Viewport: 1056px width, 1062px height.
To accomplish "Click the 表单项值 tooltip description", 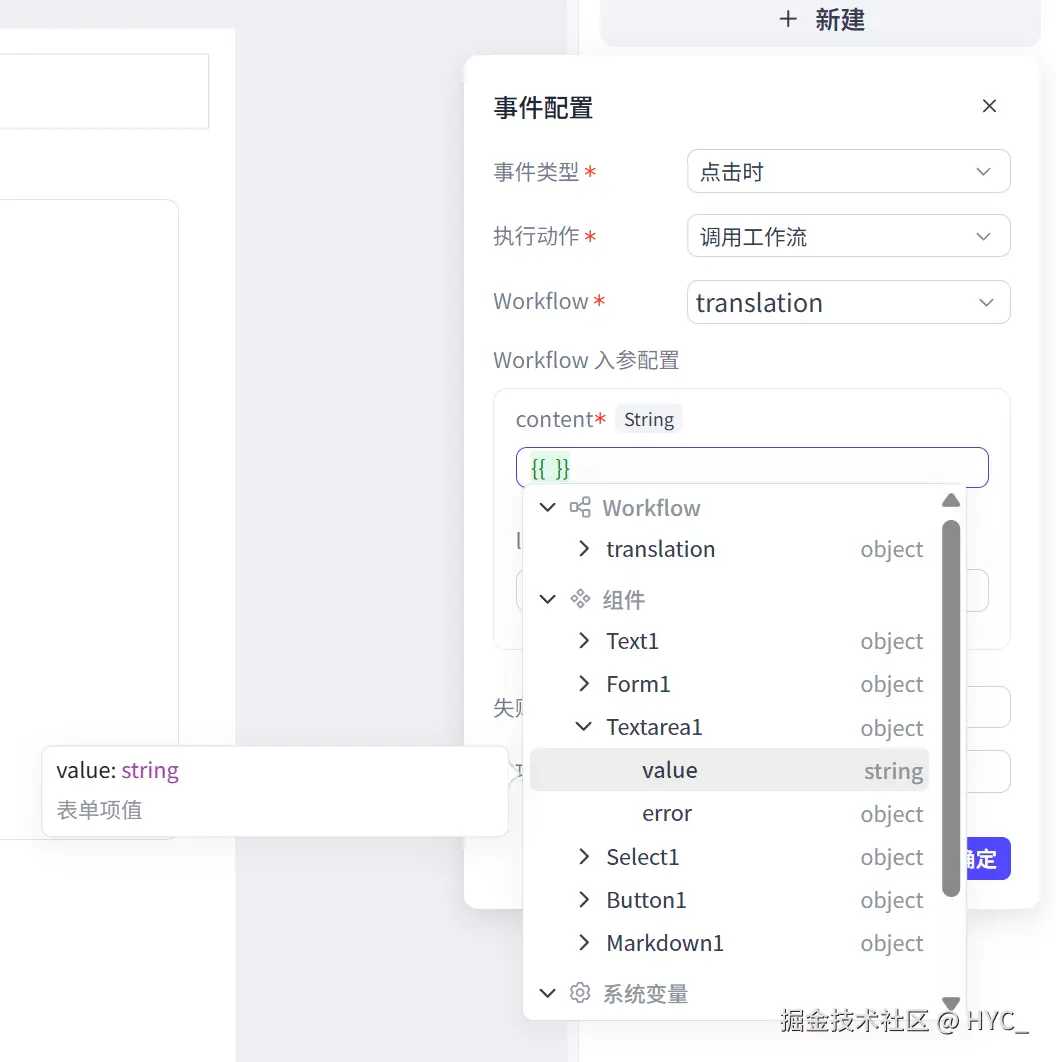I will [x=100, y=810].
